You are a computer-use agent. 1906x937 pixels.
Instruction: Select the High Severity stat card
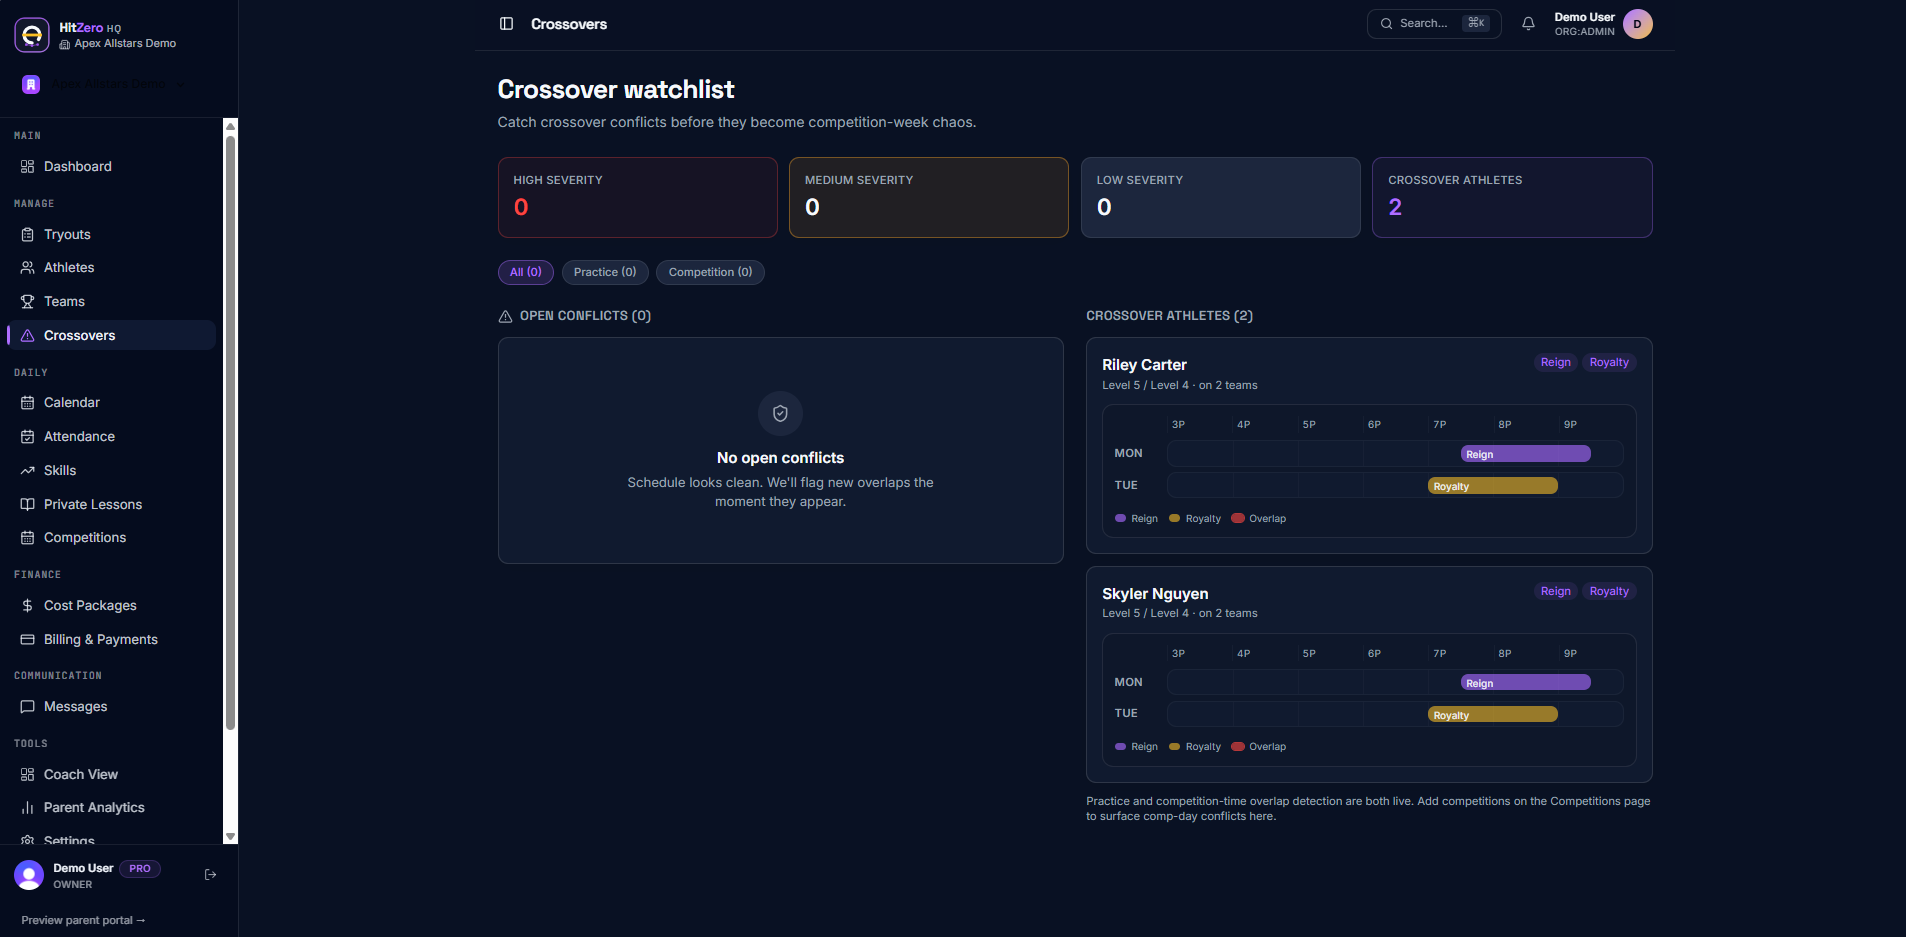click(637, 197)
